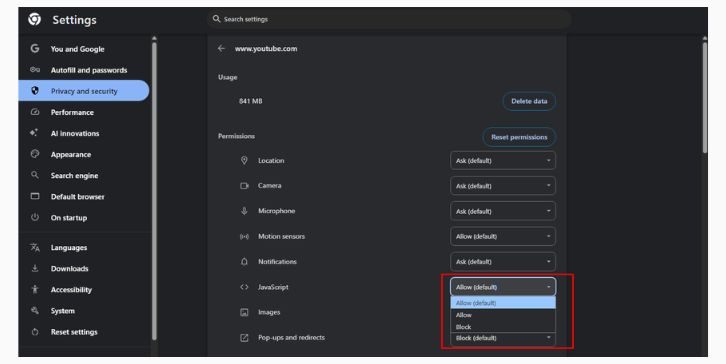This screenshot has height=364, width=726.
Task: Open the Notifications permission dropdown
Action: [503, 262]
